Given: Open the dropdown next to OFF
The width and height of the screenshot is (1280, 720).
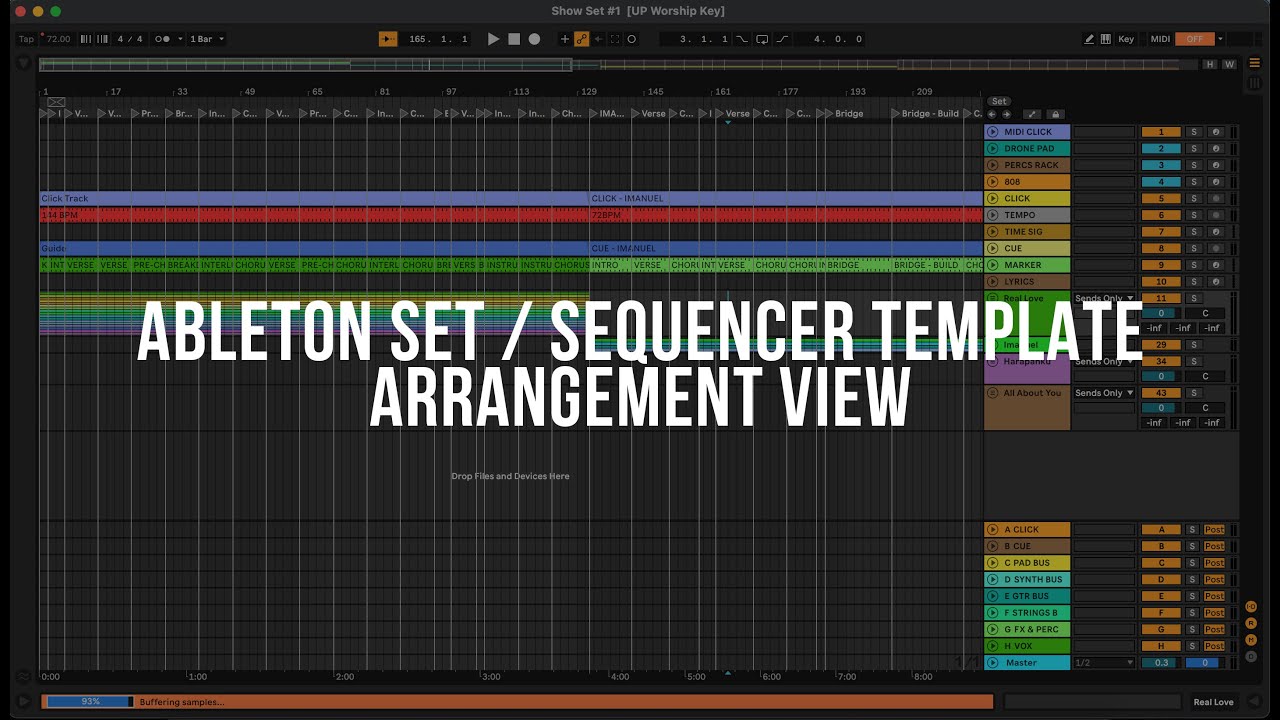Looking at the screenshot, I should [x=1220, y=39].
